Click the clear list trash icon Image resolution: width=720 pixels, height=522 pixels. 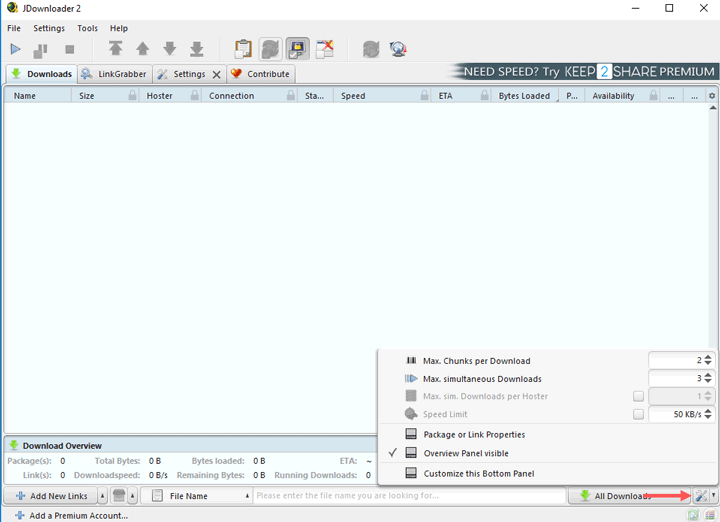pyautogui.click(x=119, y=495)
